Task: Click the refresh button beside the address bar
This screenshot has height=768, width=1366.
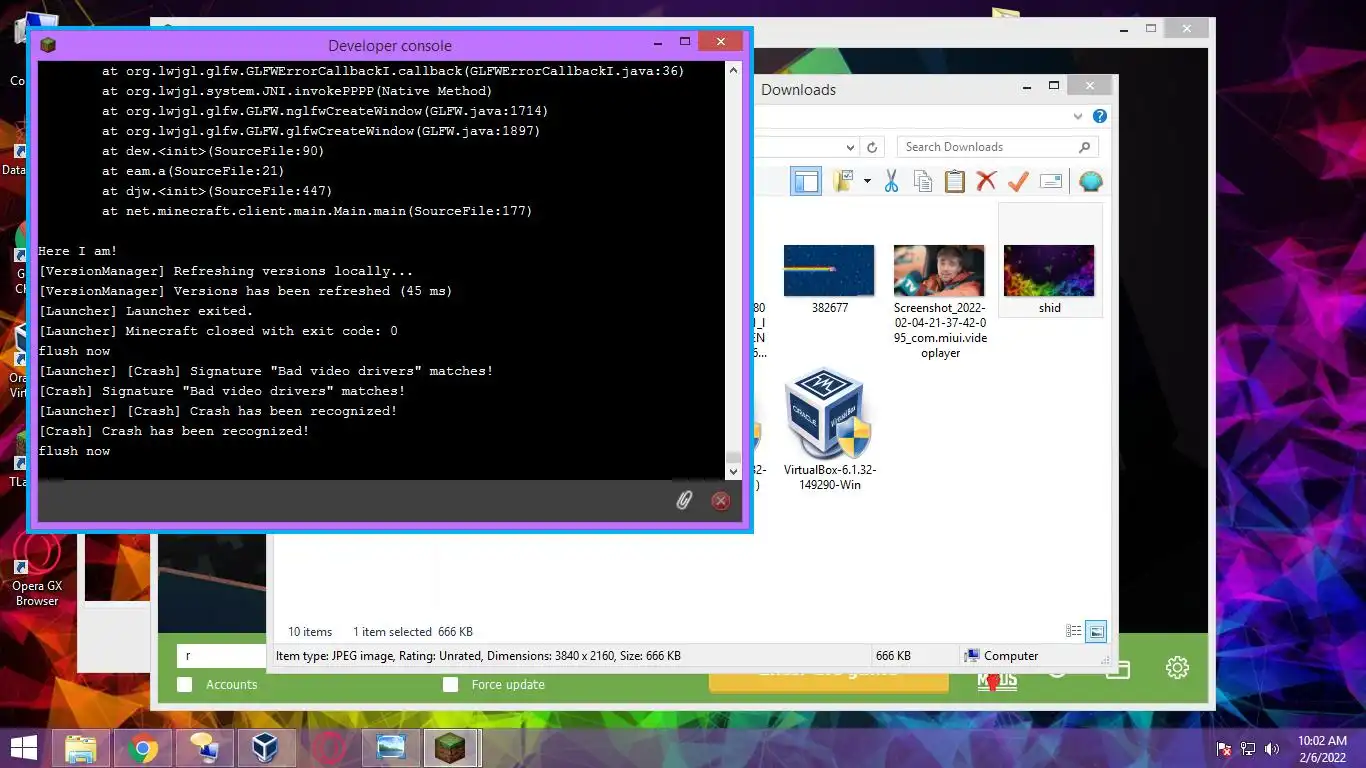Action: pyautogui.click(x=872, y=147)
